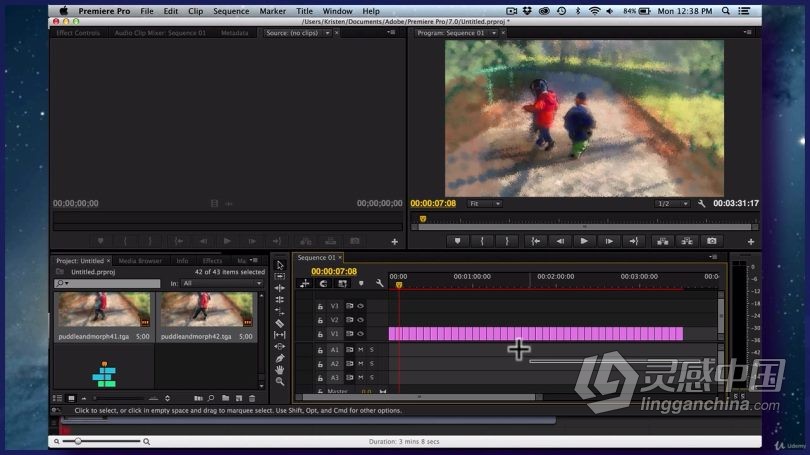Open Project sort icons menu
The height and width of the screenshot is (455, 810).
click(167, 398)
